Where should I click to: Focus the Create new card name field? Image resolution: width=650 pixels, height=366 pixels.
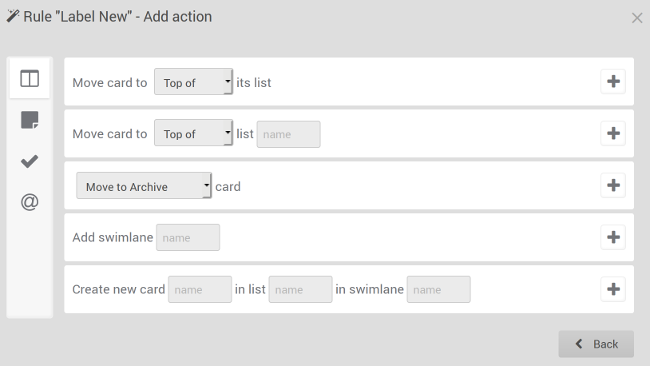click(x=200, y=289)
